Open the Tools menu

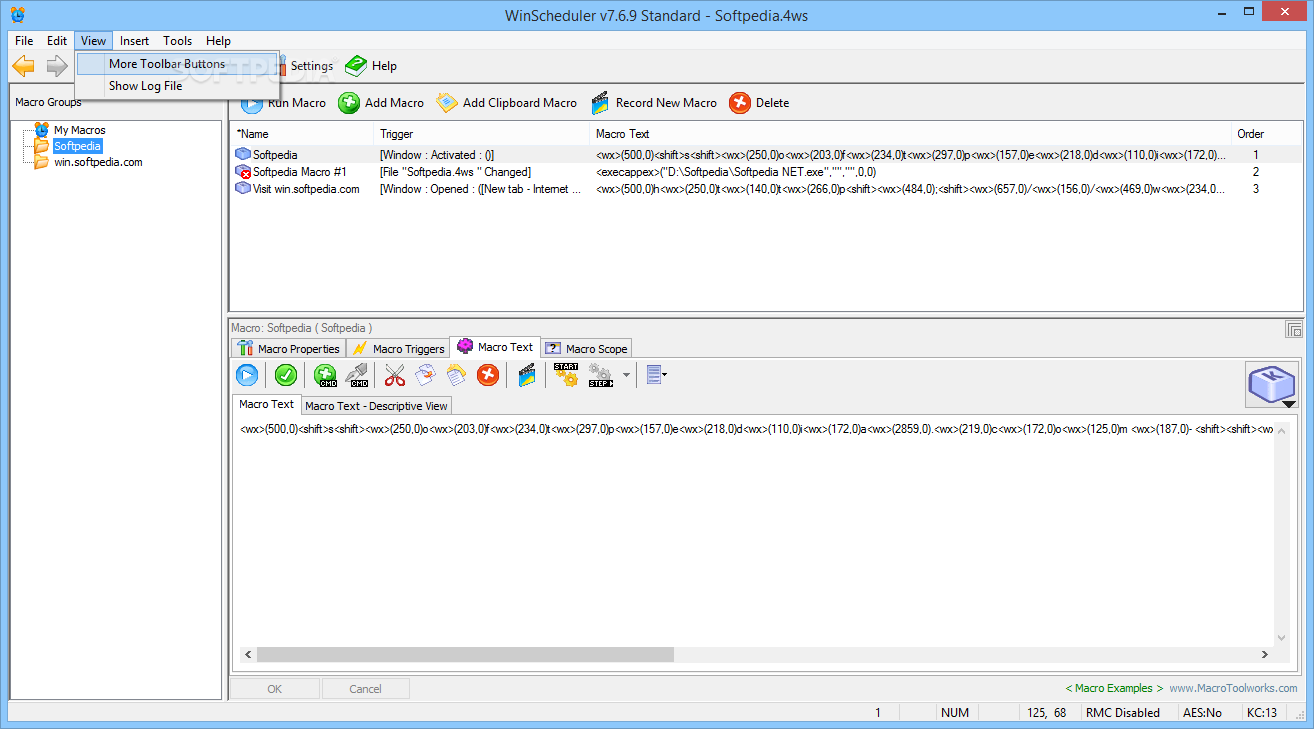pos(178,41)
